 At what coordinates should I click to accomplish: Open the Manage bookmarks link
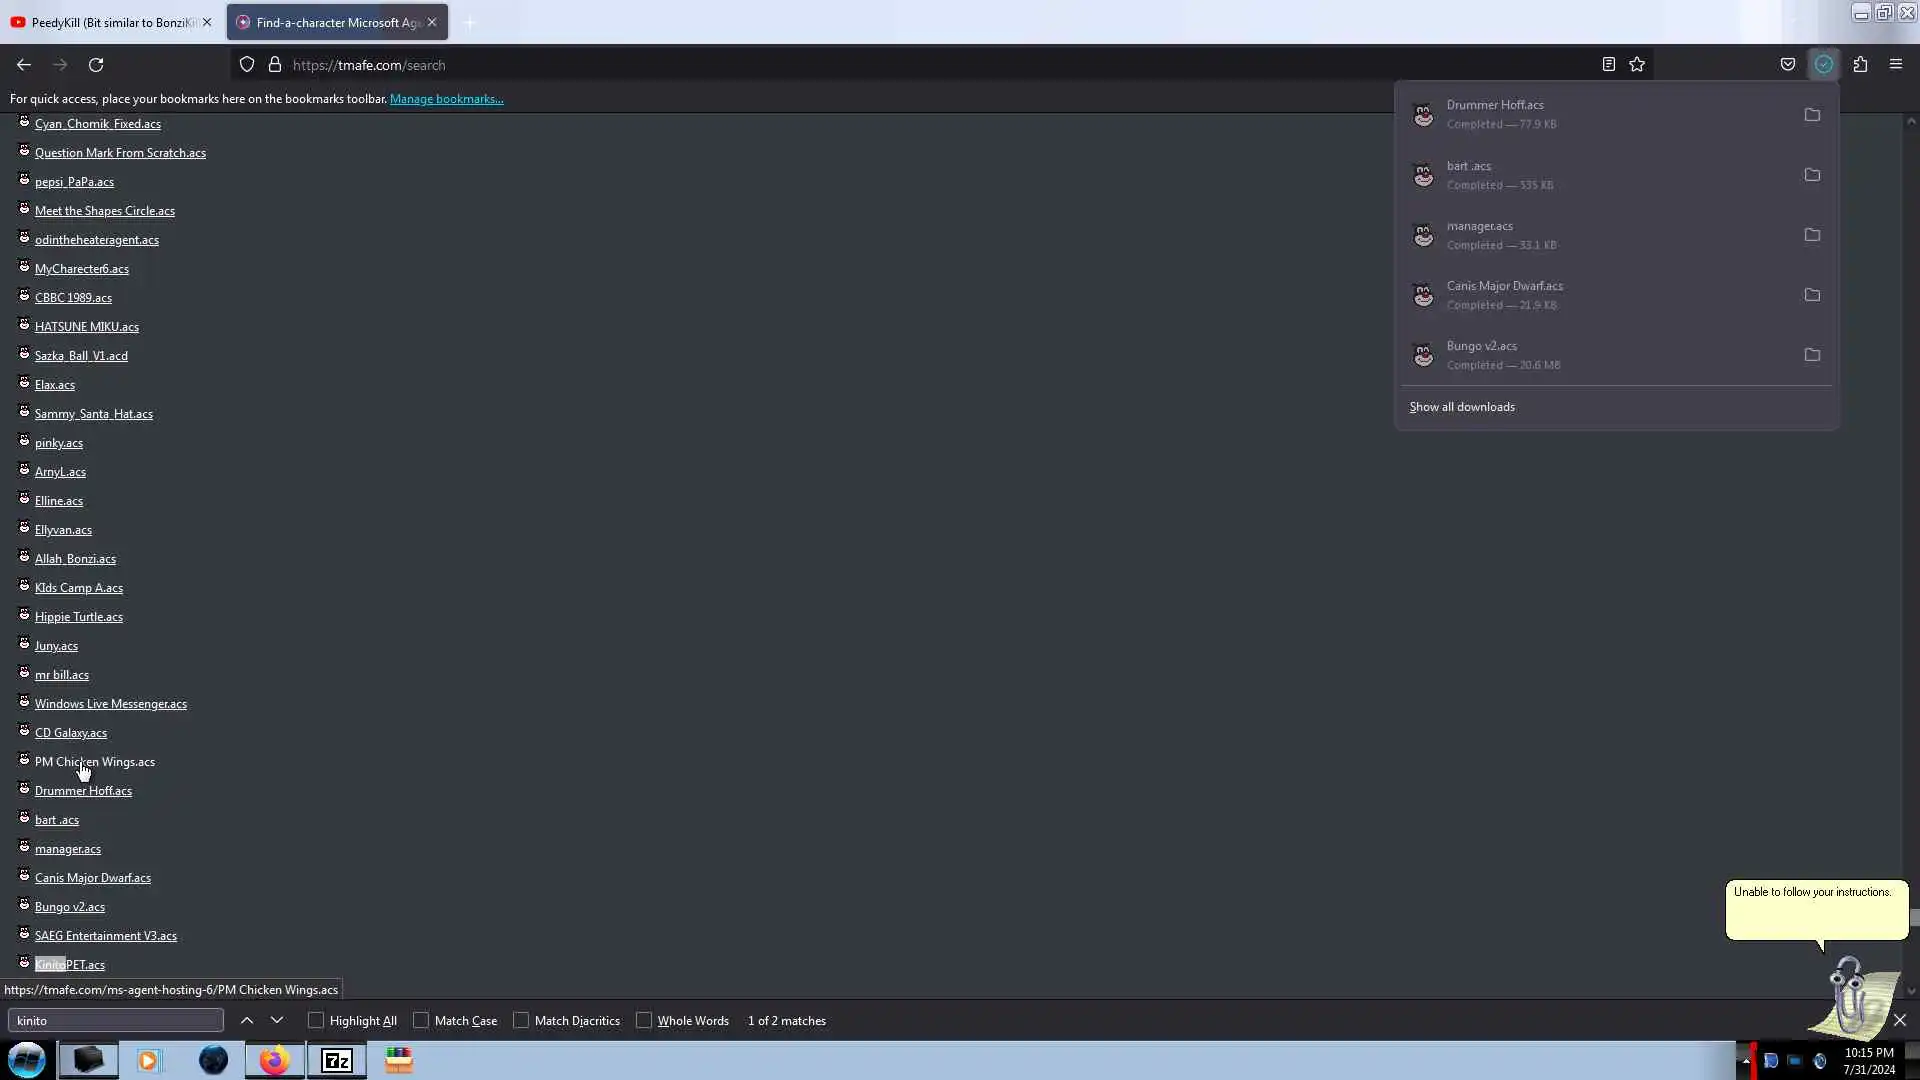(446, 99)
